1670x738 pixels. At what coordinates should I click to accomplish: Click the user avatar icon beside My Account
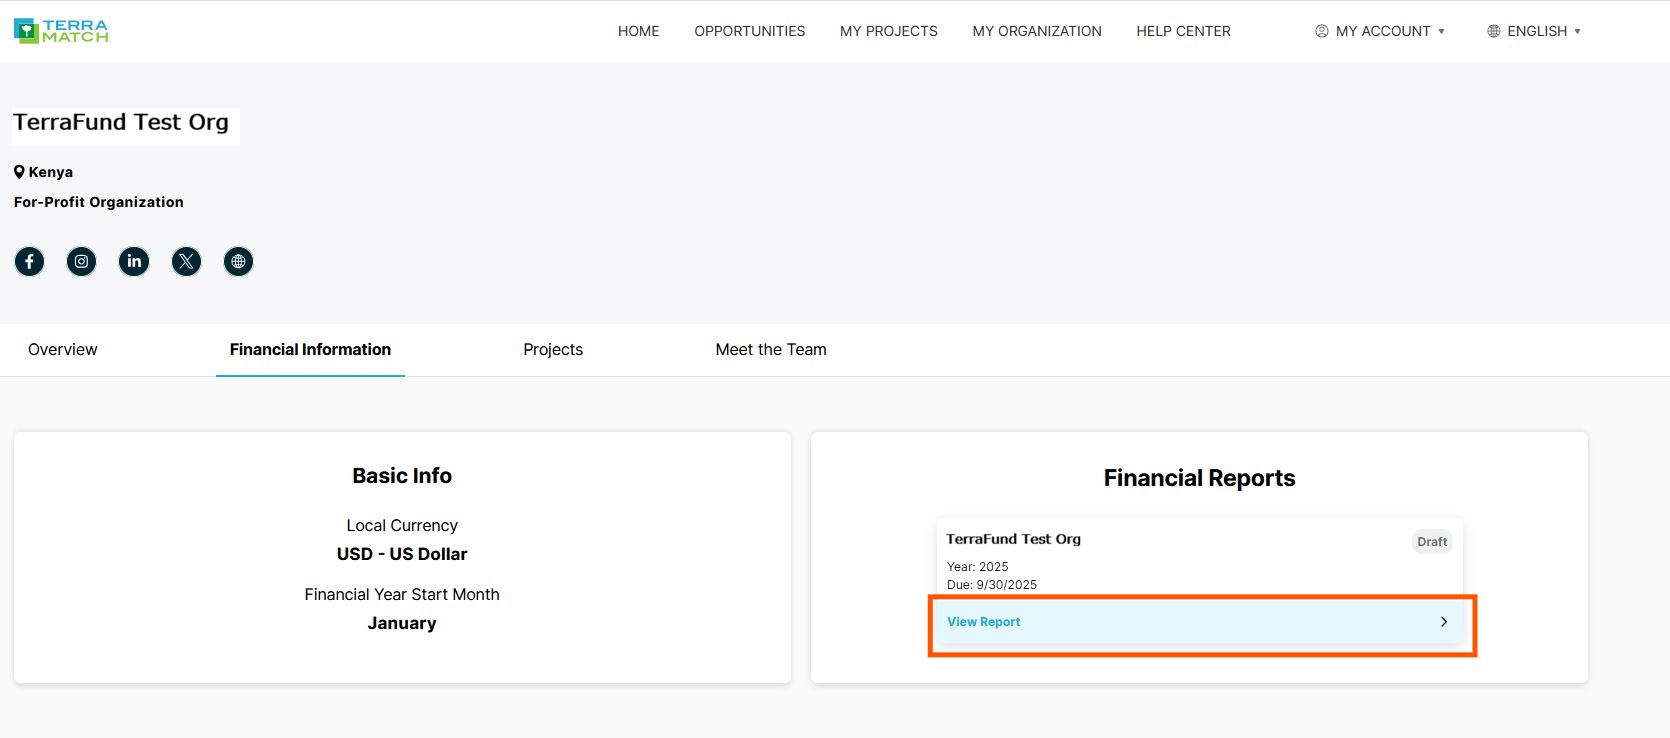(1322, 31)
